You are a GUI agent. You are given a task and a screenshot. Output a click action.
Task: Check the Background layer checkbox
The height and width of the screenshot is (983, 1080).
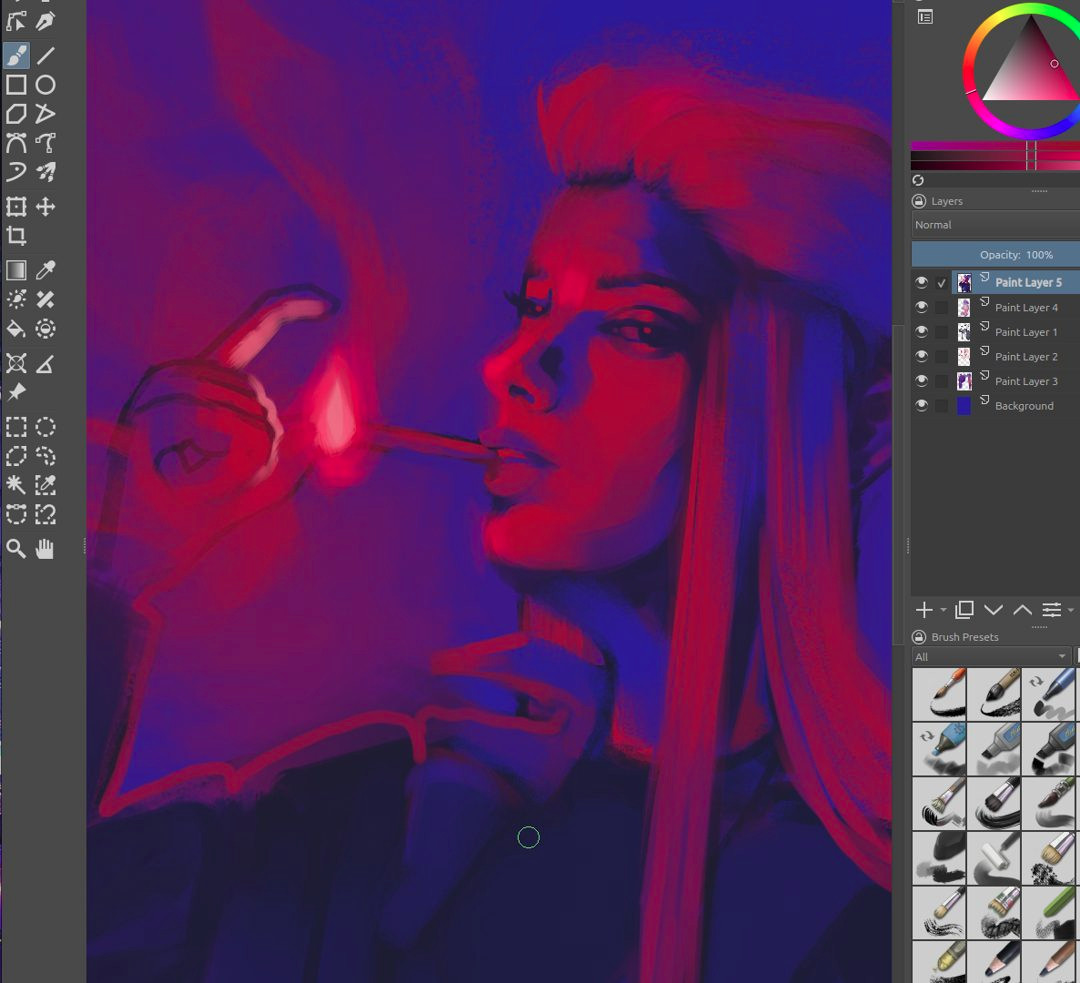coord(942,406)
